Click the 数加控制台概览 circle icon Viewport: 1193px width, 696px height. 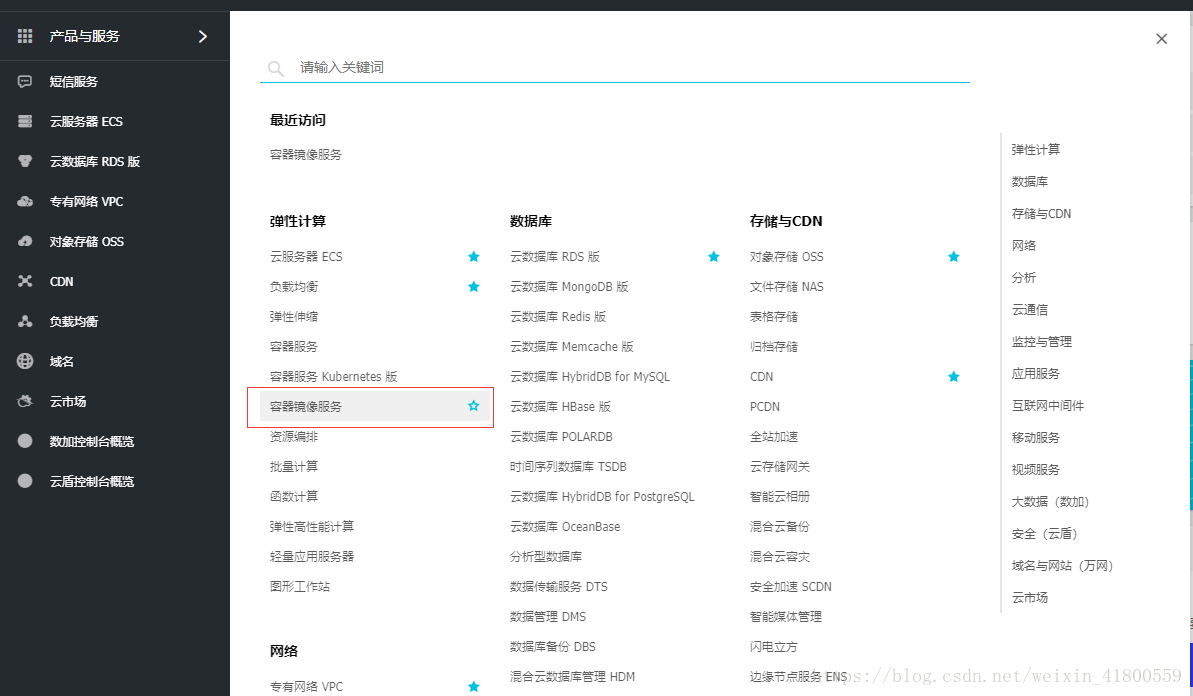point(25,440)
